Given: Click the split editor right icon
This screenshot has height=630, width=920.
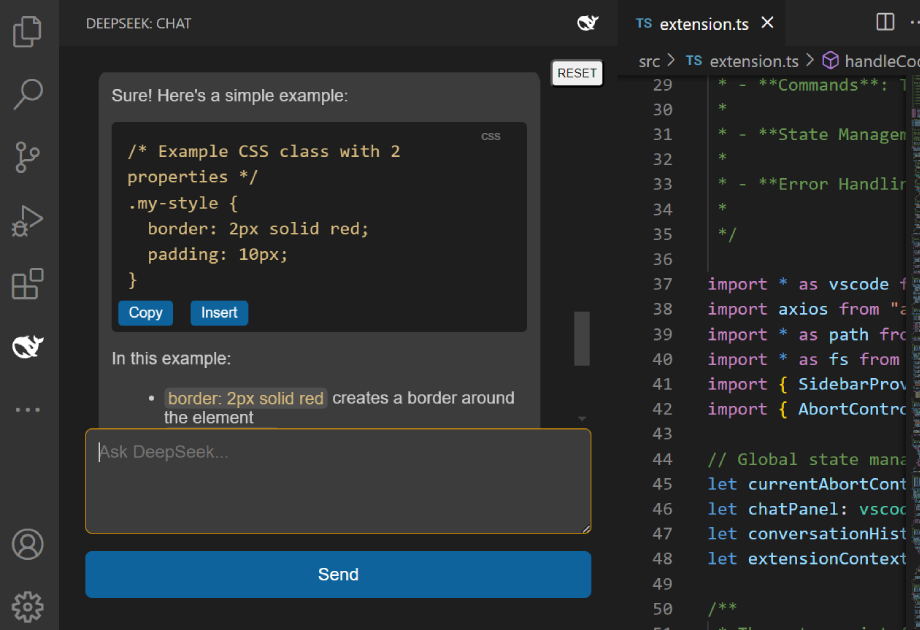Looking at the screenshot, I should pos(885,22).
